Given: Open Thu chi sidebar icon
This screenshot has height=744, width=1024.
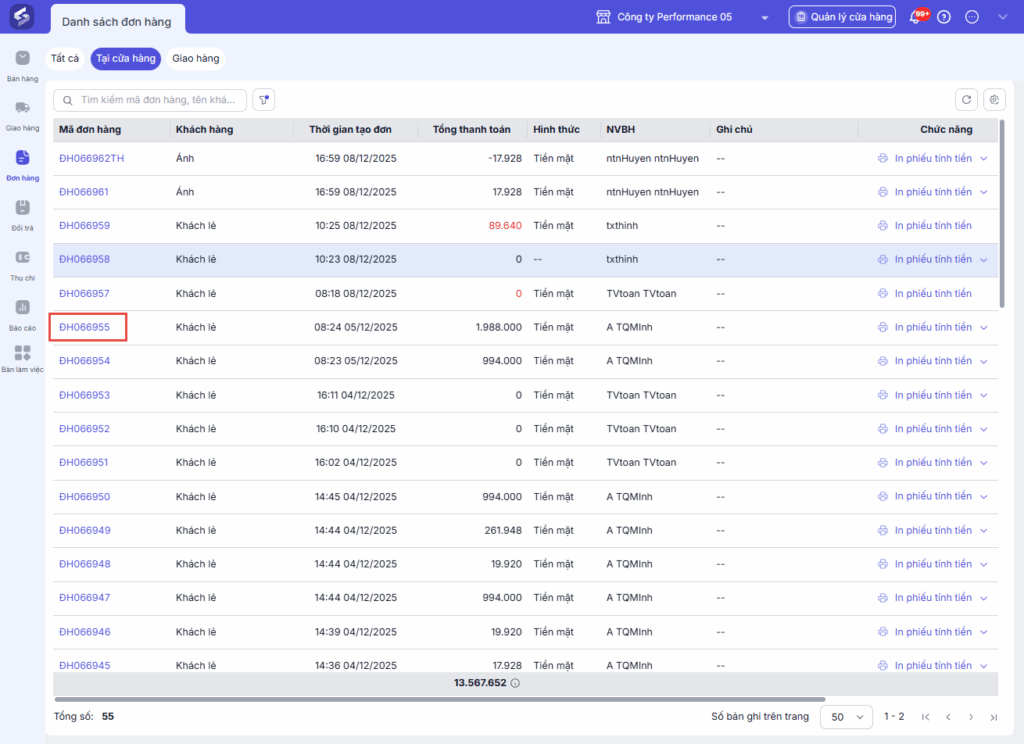Looking at the screenshot, I should click(22, 263).
